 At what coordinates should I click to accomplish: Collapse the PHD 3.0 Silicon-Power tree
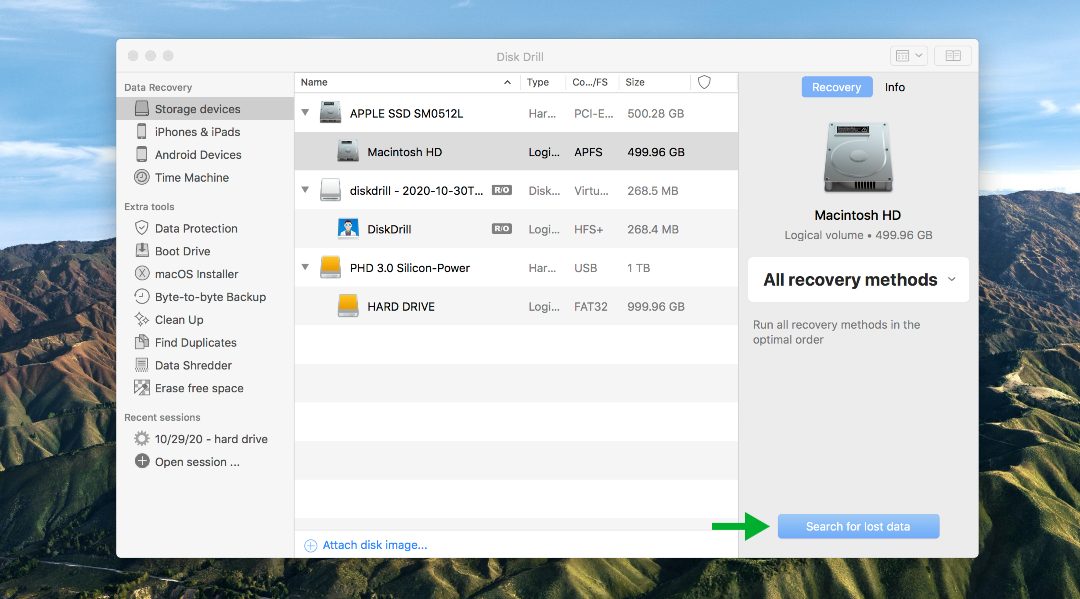(305, 266)
